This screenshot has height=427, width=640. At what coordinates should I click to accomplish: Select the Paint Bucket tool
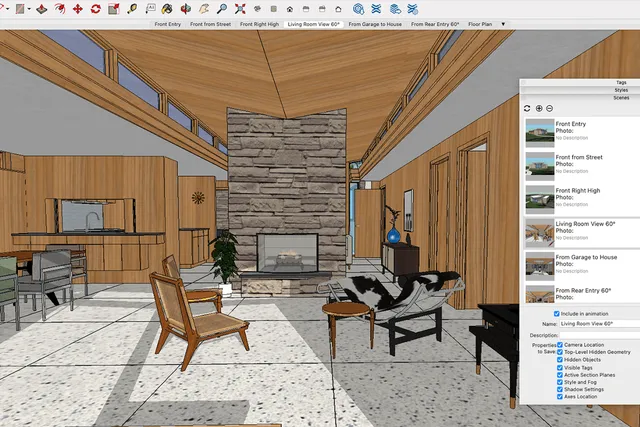[x=167, y=9]
